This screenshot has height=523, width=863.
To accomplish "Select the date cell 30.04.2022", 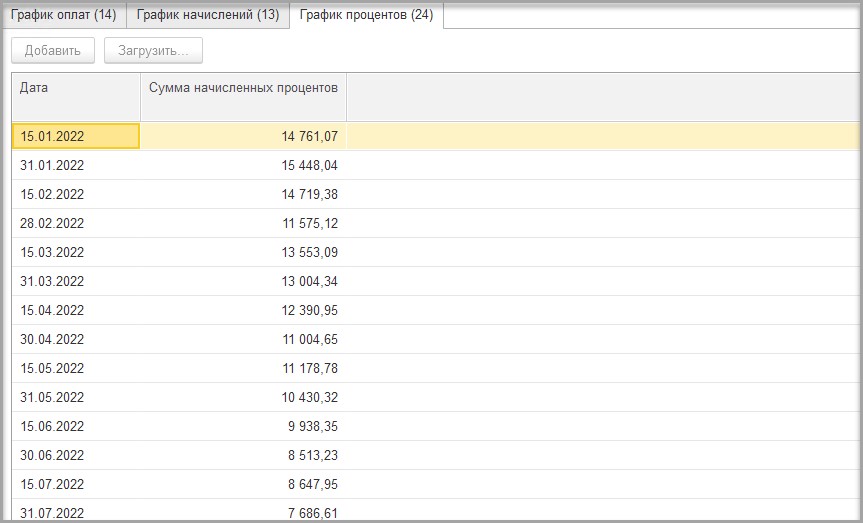I will [x=76, y=339].
